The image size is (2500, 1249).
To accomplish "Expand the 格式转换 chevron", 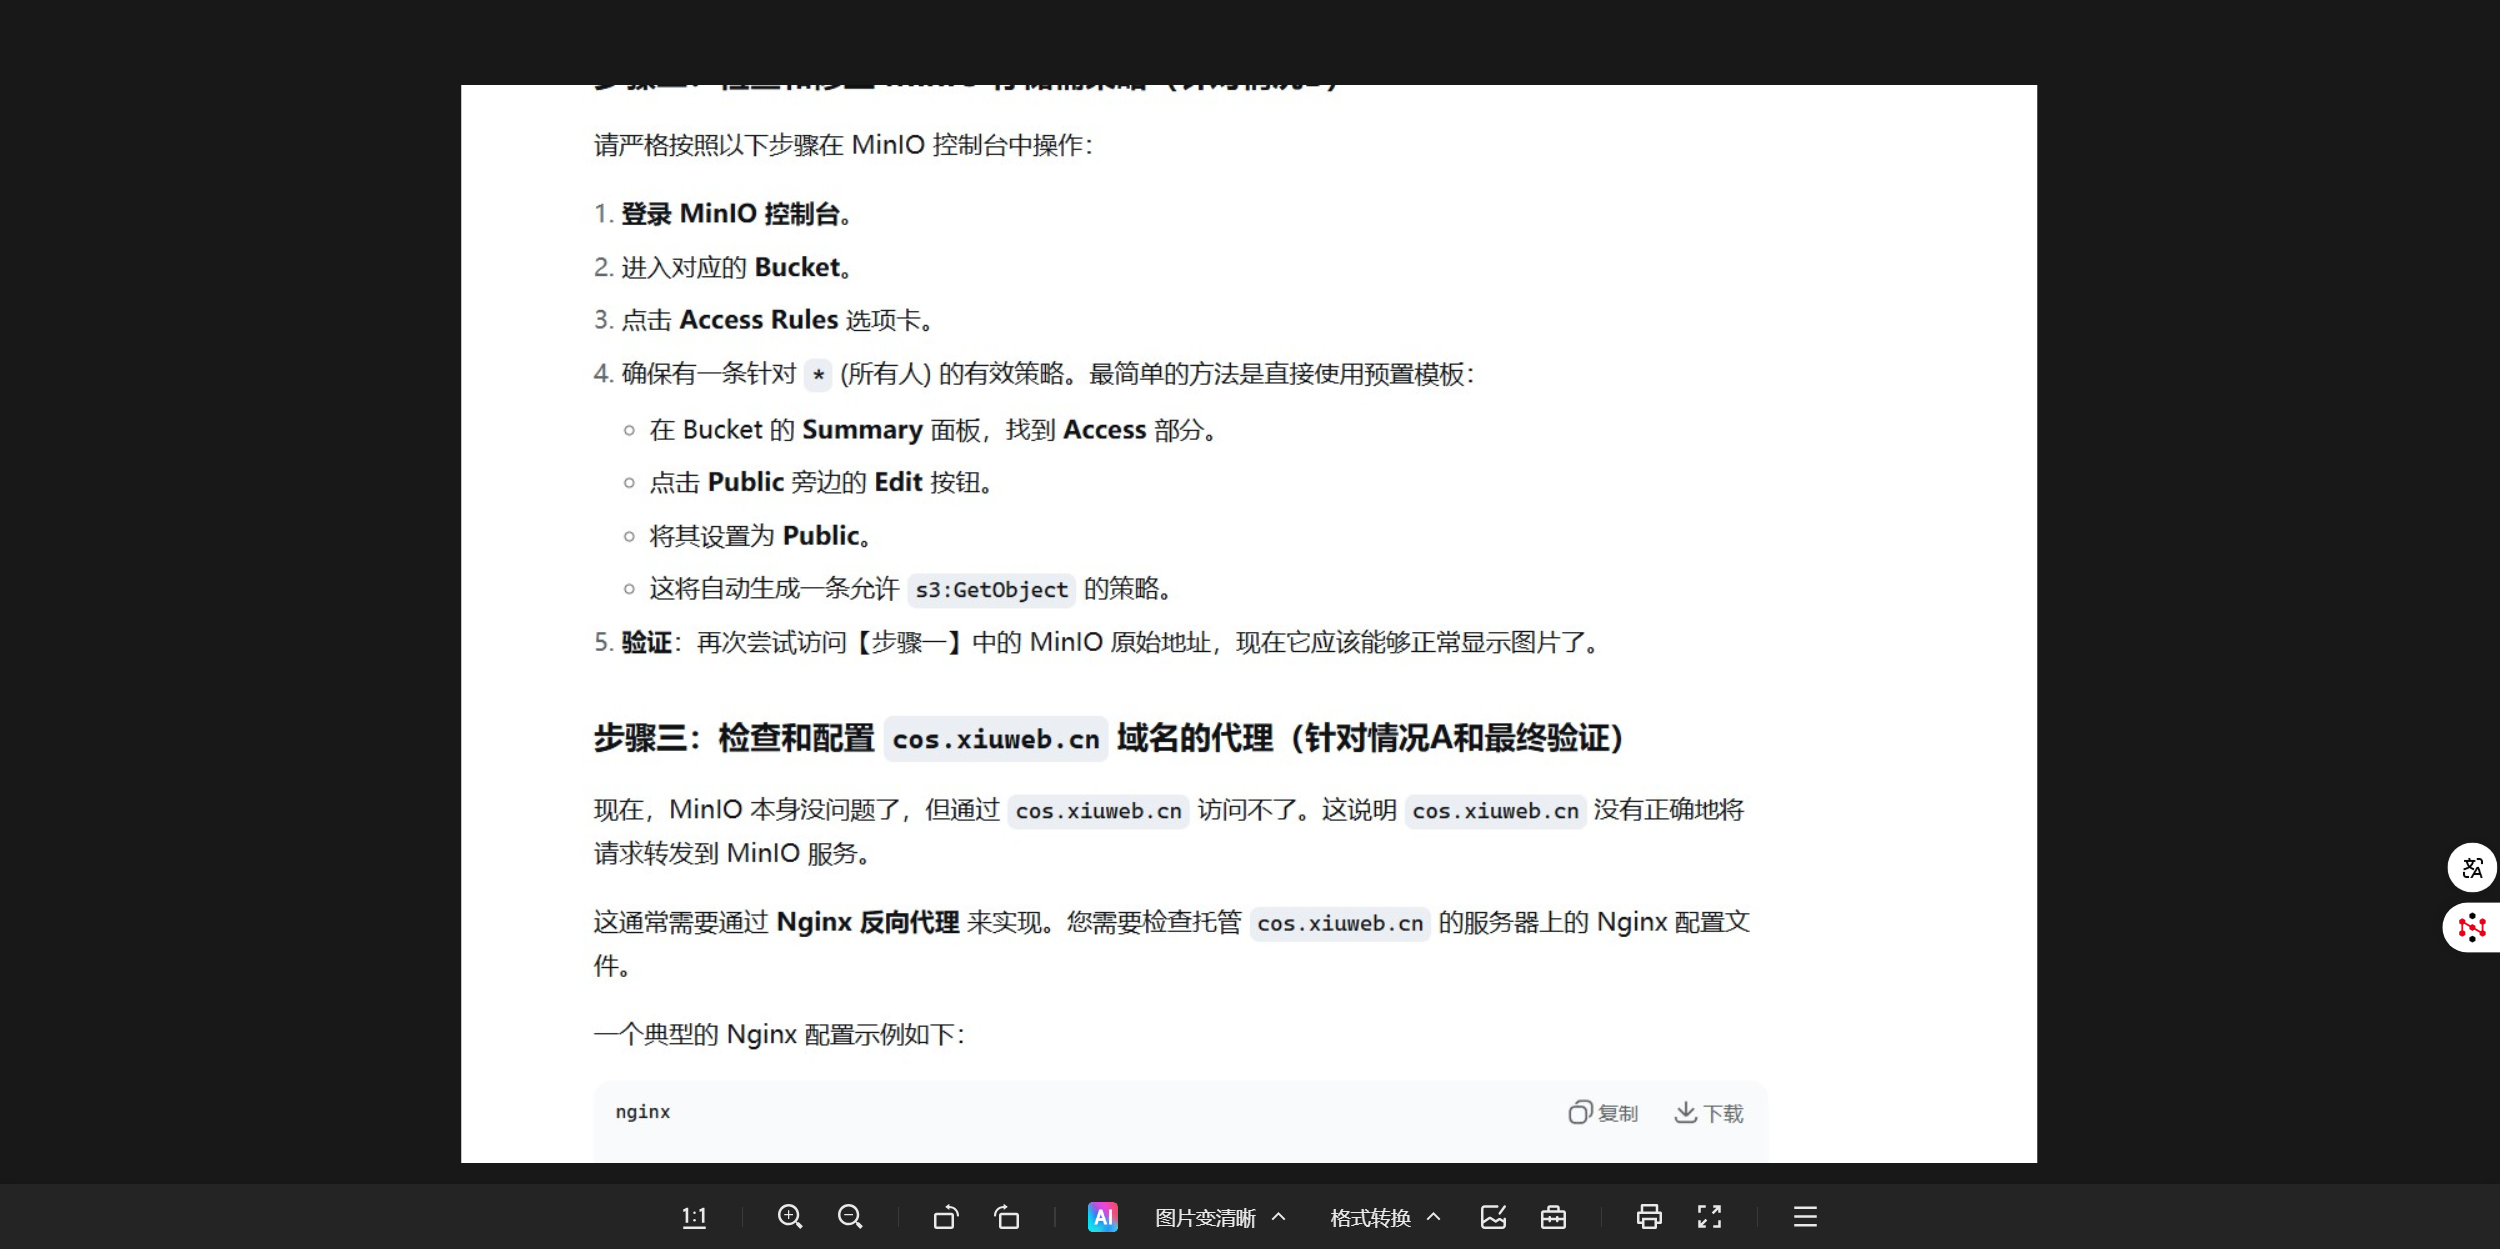I will click(x=1434, y=1217).
